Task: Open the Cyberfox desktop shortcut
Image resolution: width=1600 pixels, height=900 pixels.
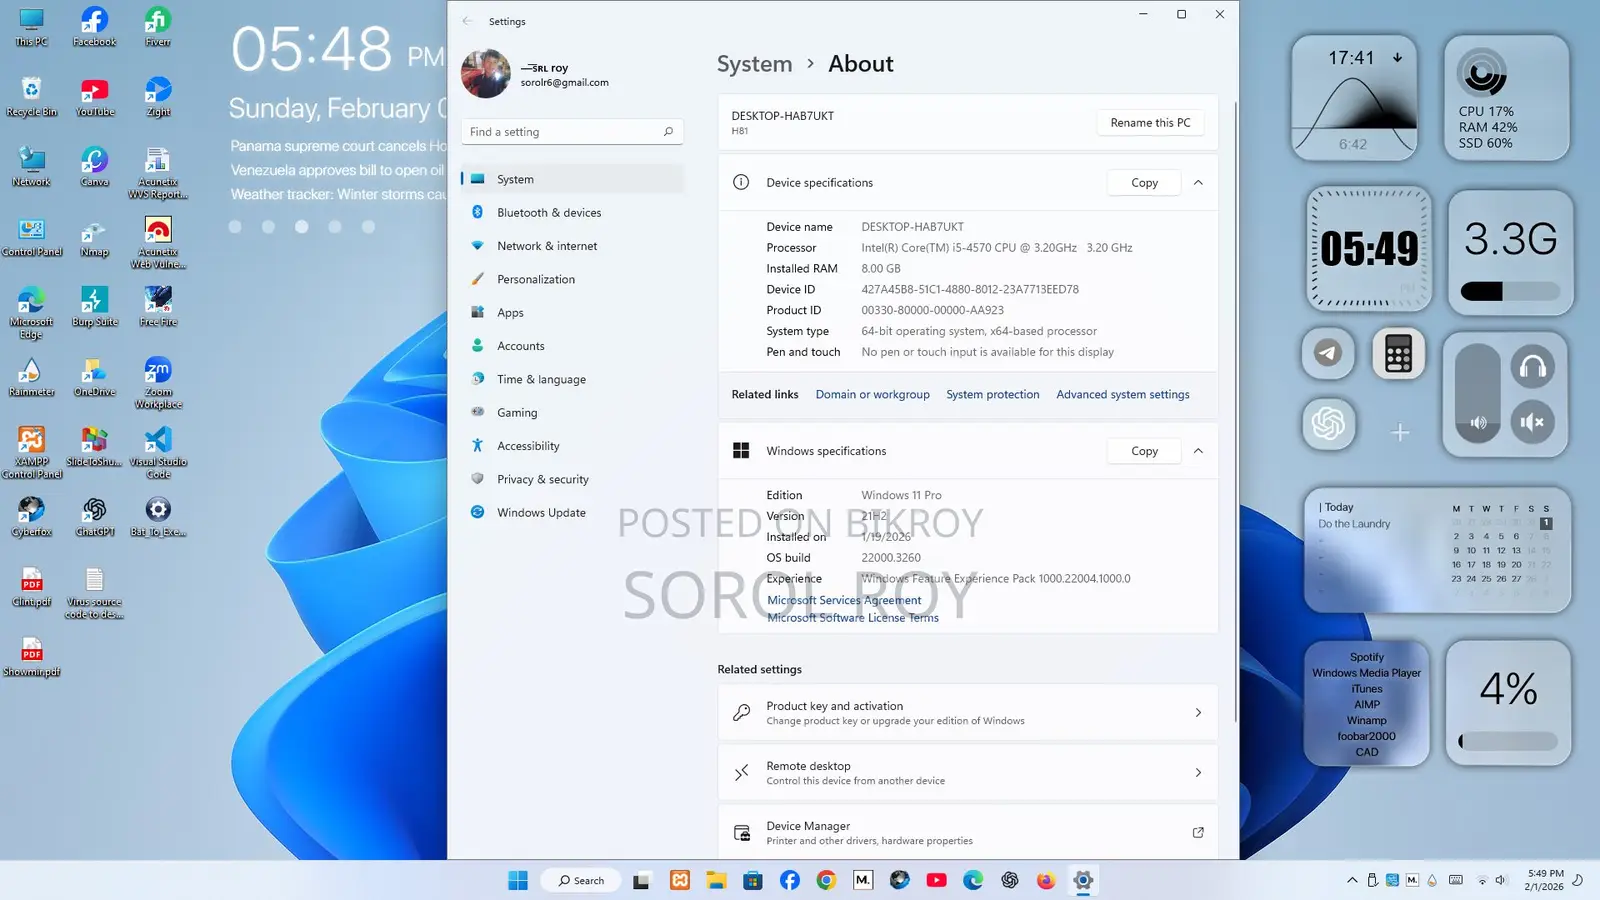Action: (31, 517)
